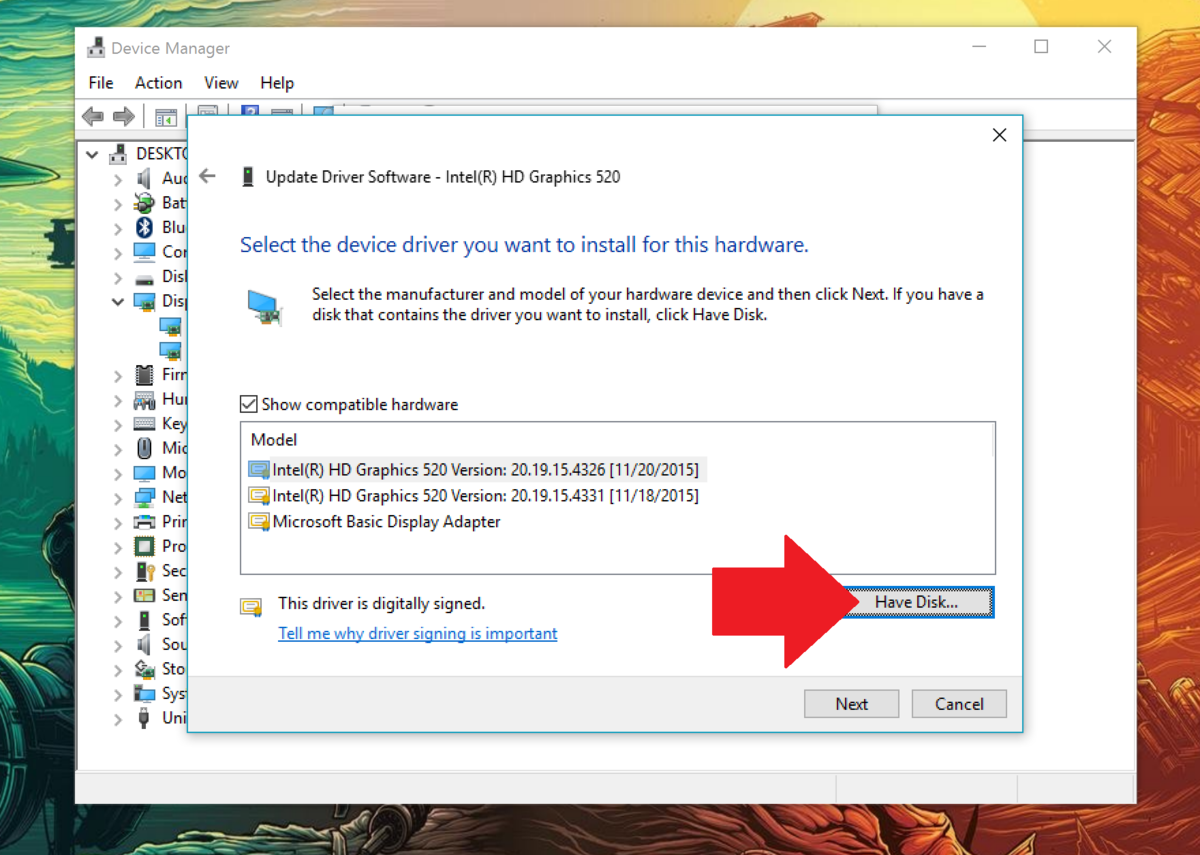Select the Print queues printer icon

tap(145, 522)
